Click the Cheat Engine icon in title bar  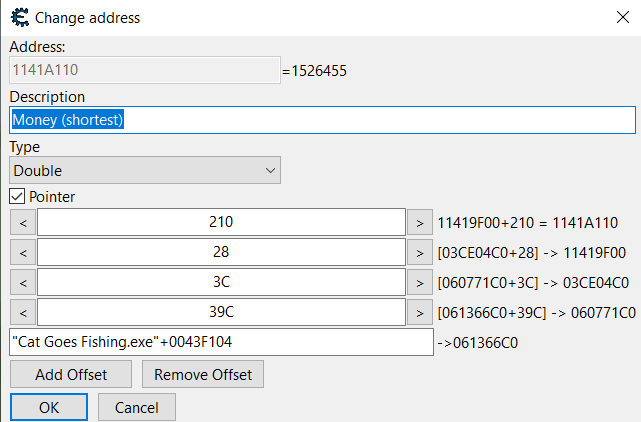[18, 17]
